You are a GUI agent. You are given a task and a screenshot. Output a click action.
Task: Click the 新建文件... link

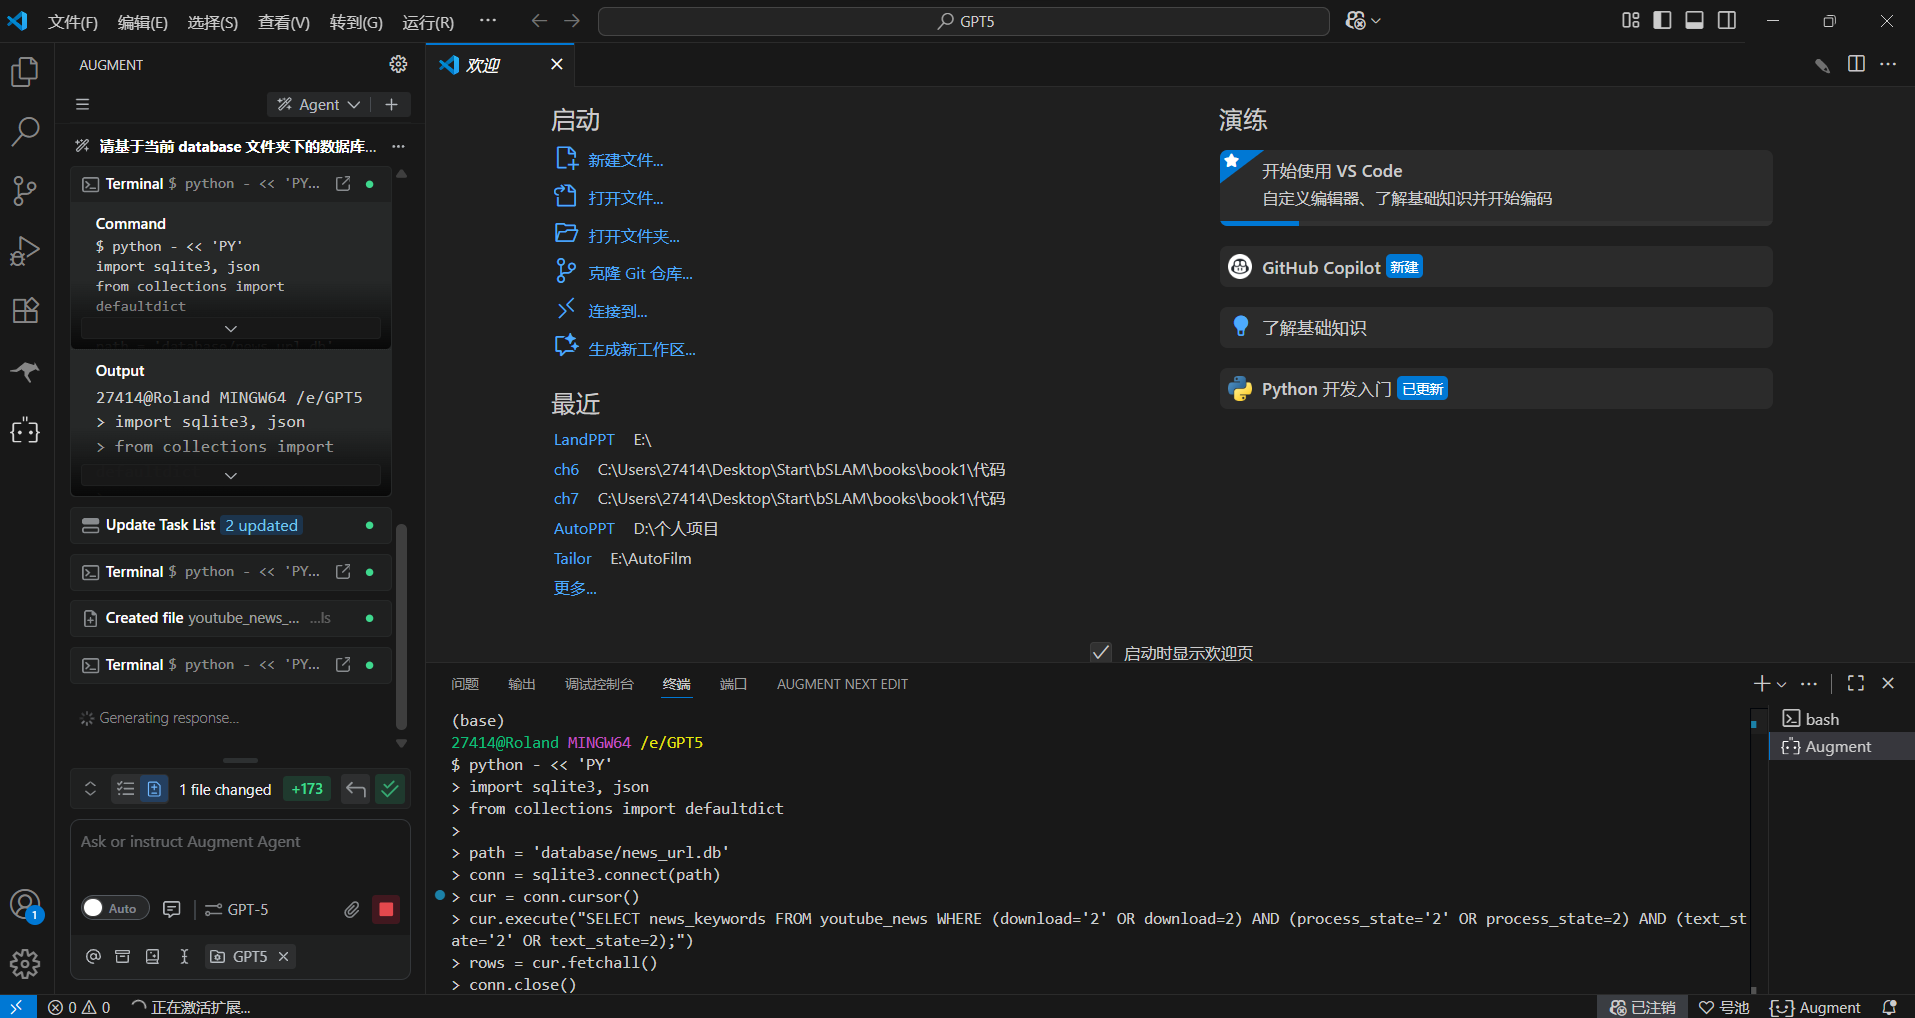click(626, 160)
